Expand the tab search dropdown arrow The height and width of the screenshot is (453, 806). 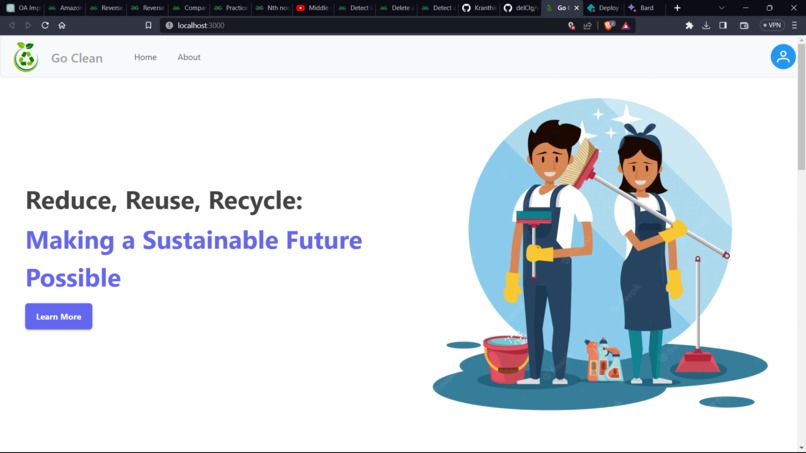tap(721, 8)
